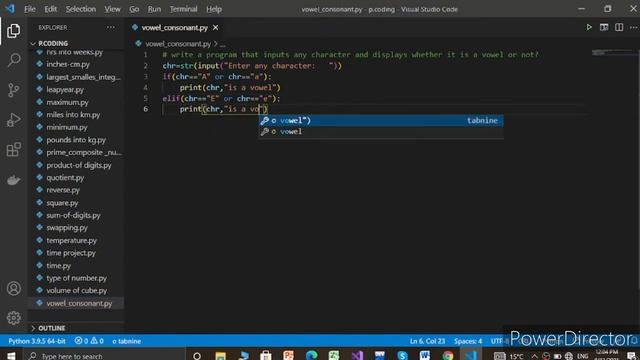640x360 pixels.
Task: Split the editor right
Action: tap(619, 27)
